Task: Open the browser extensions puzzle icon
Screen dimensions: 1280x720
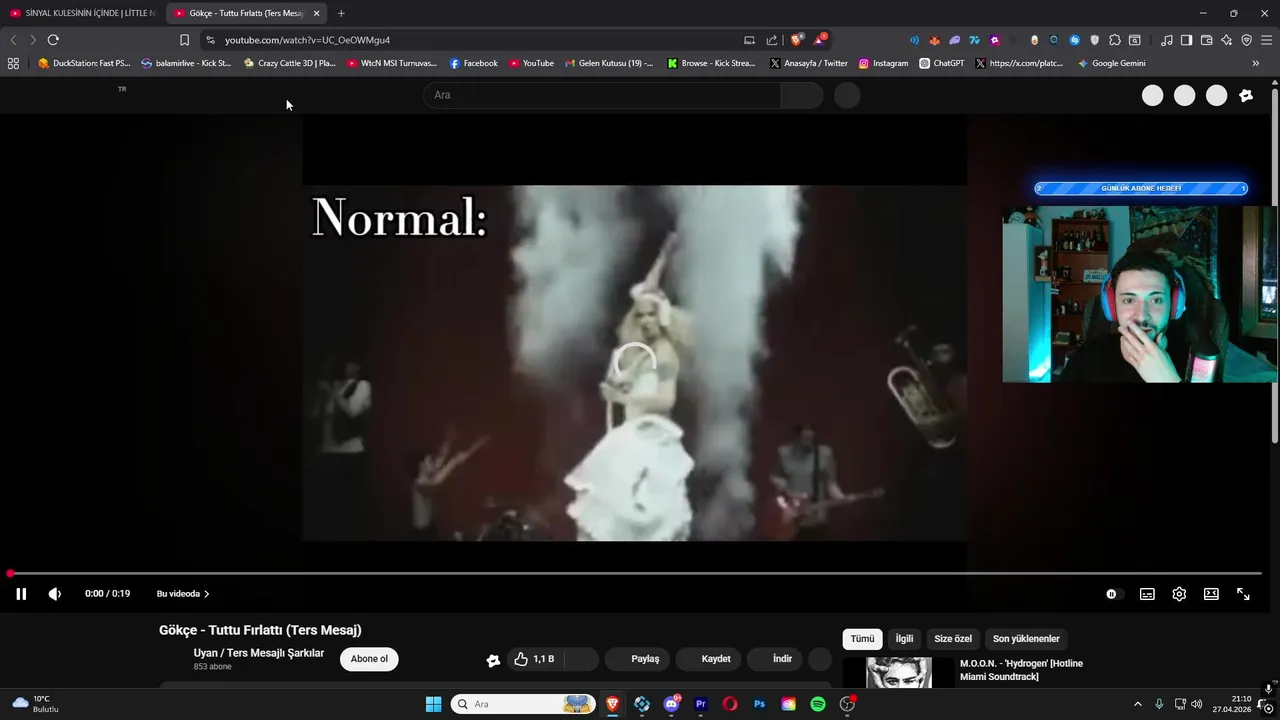Action: point(1115,40)
